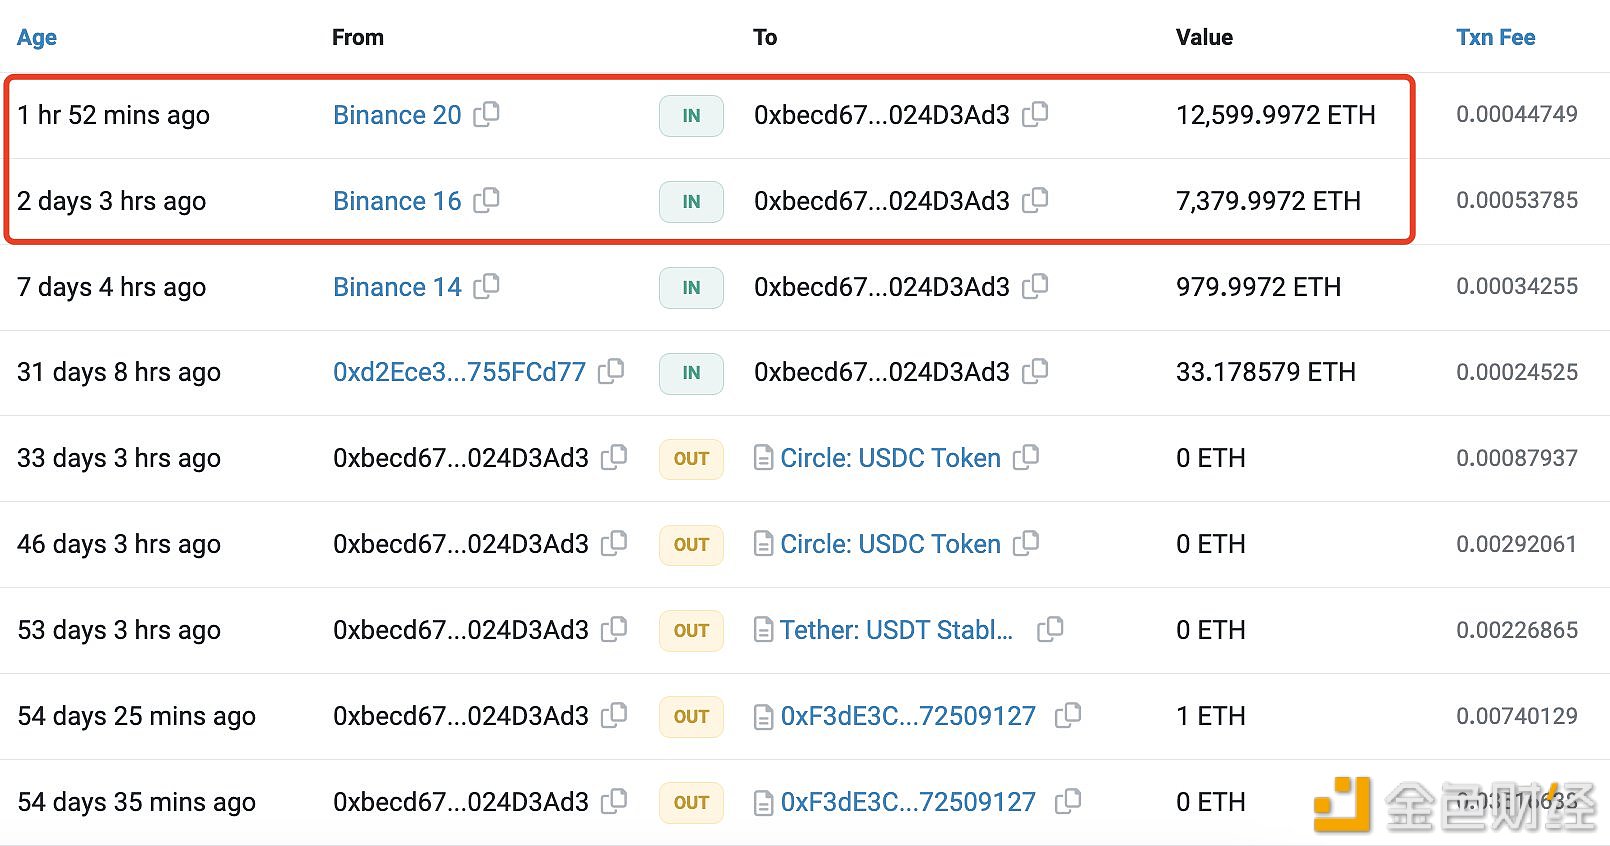Select the fee 0.00226865
This screenshot has height=846, width=1610.
[x=1517, y=630]
